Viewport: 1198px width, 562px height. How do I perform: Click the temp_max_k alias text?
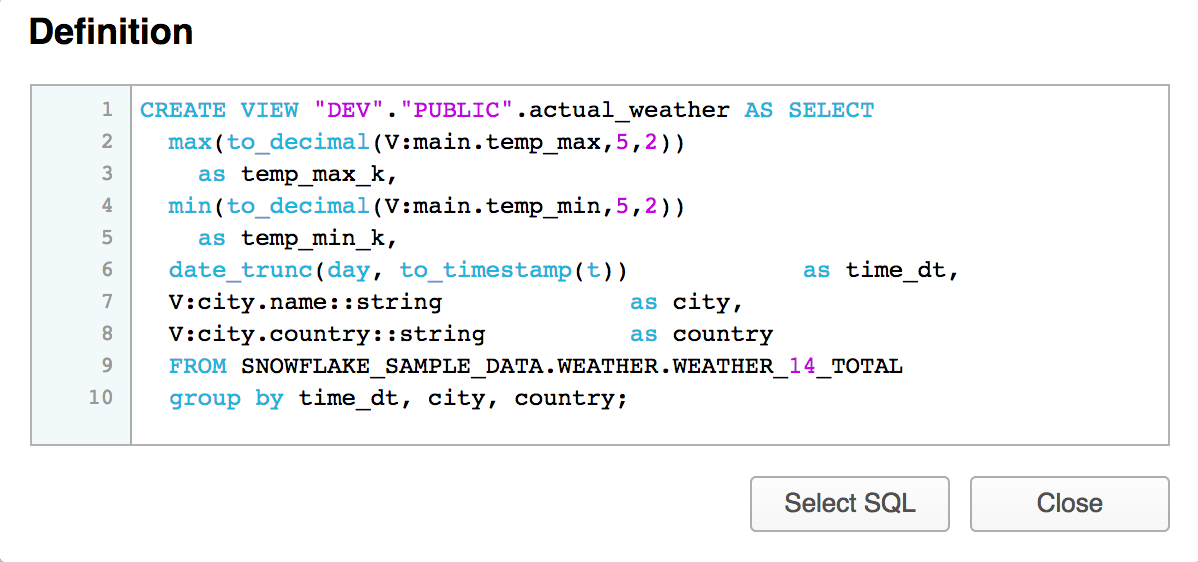[x=319, y=174]
